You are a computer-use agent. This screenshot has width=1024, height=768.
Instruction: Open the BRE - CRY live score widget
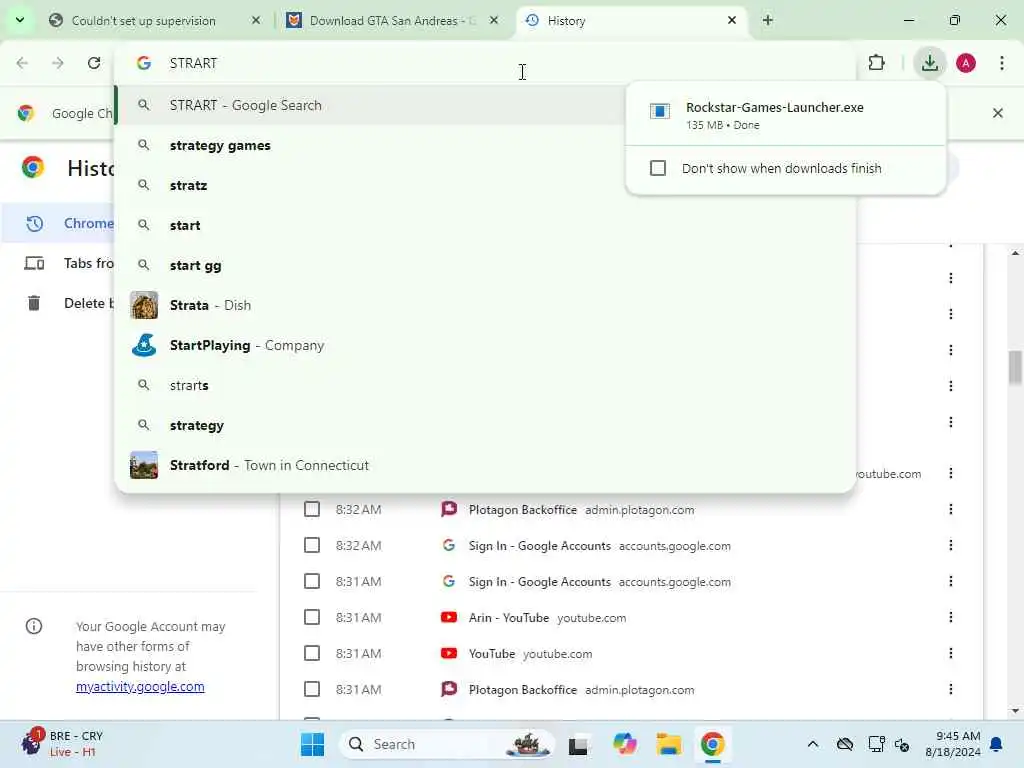tap(62, 744)
